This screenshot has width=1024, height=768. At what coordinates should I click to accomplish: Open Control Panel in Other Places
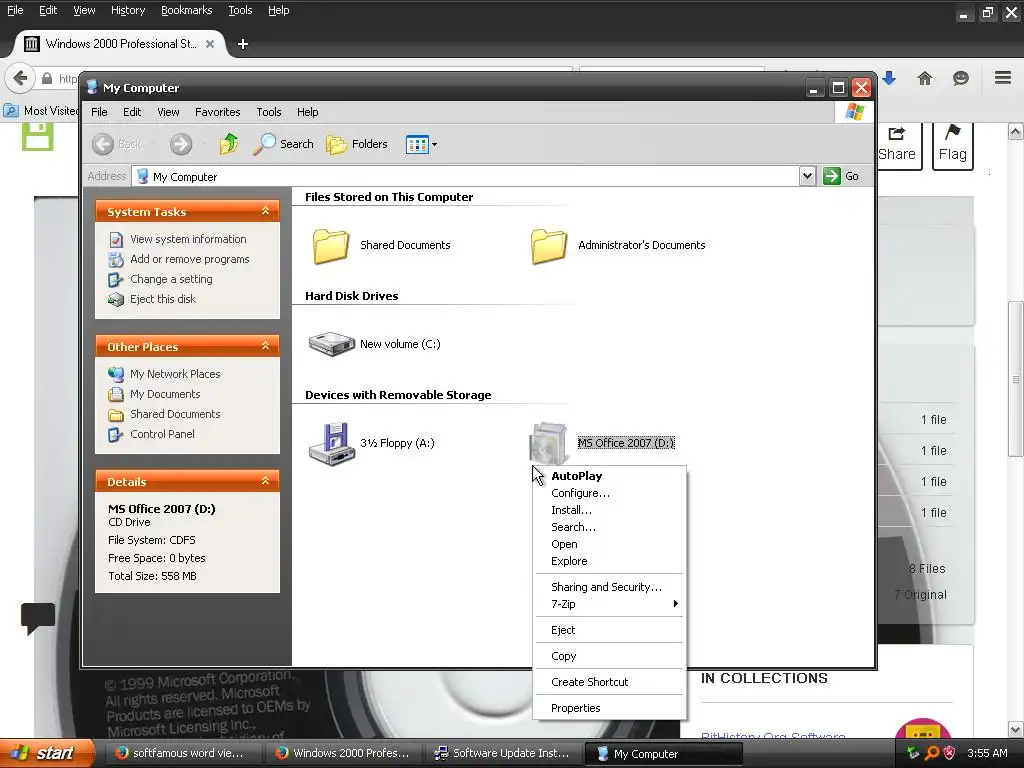[x=162, y=434]
